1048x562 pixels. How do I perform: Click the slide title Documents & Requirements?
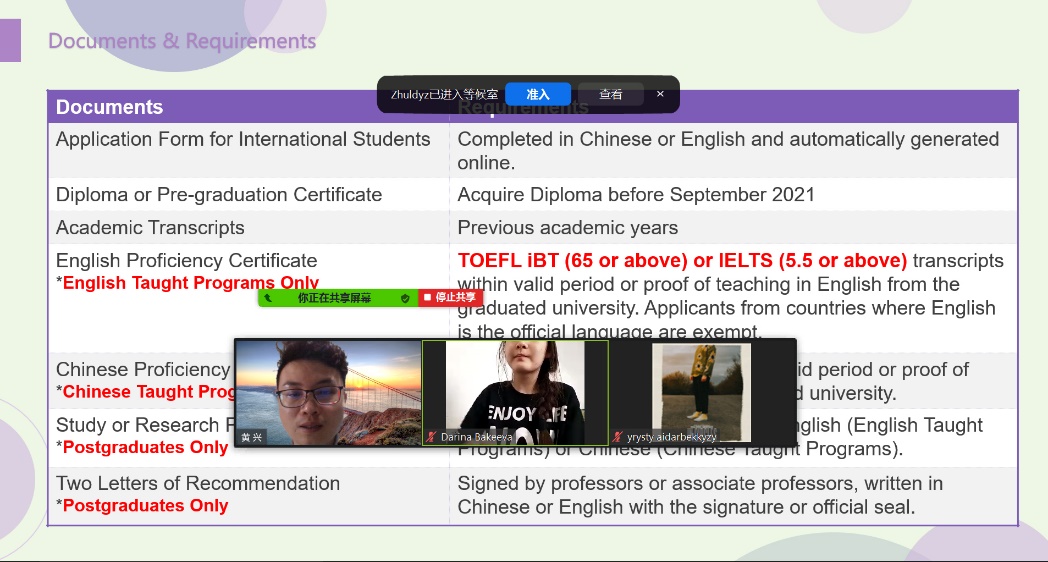click(182, 41)
